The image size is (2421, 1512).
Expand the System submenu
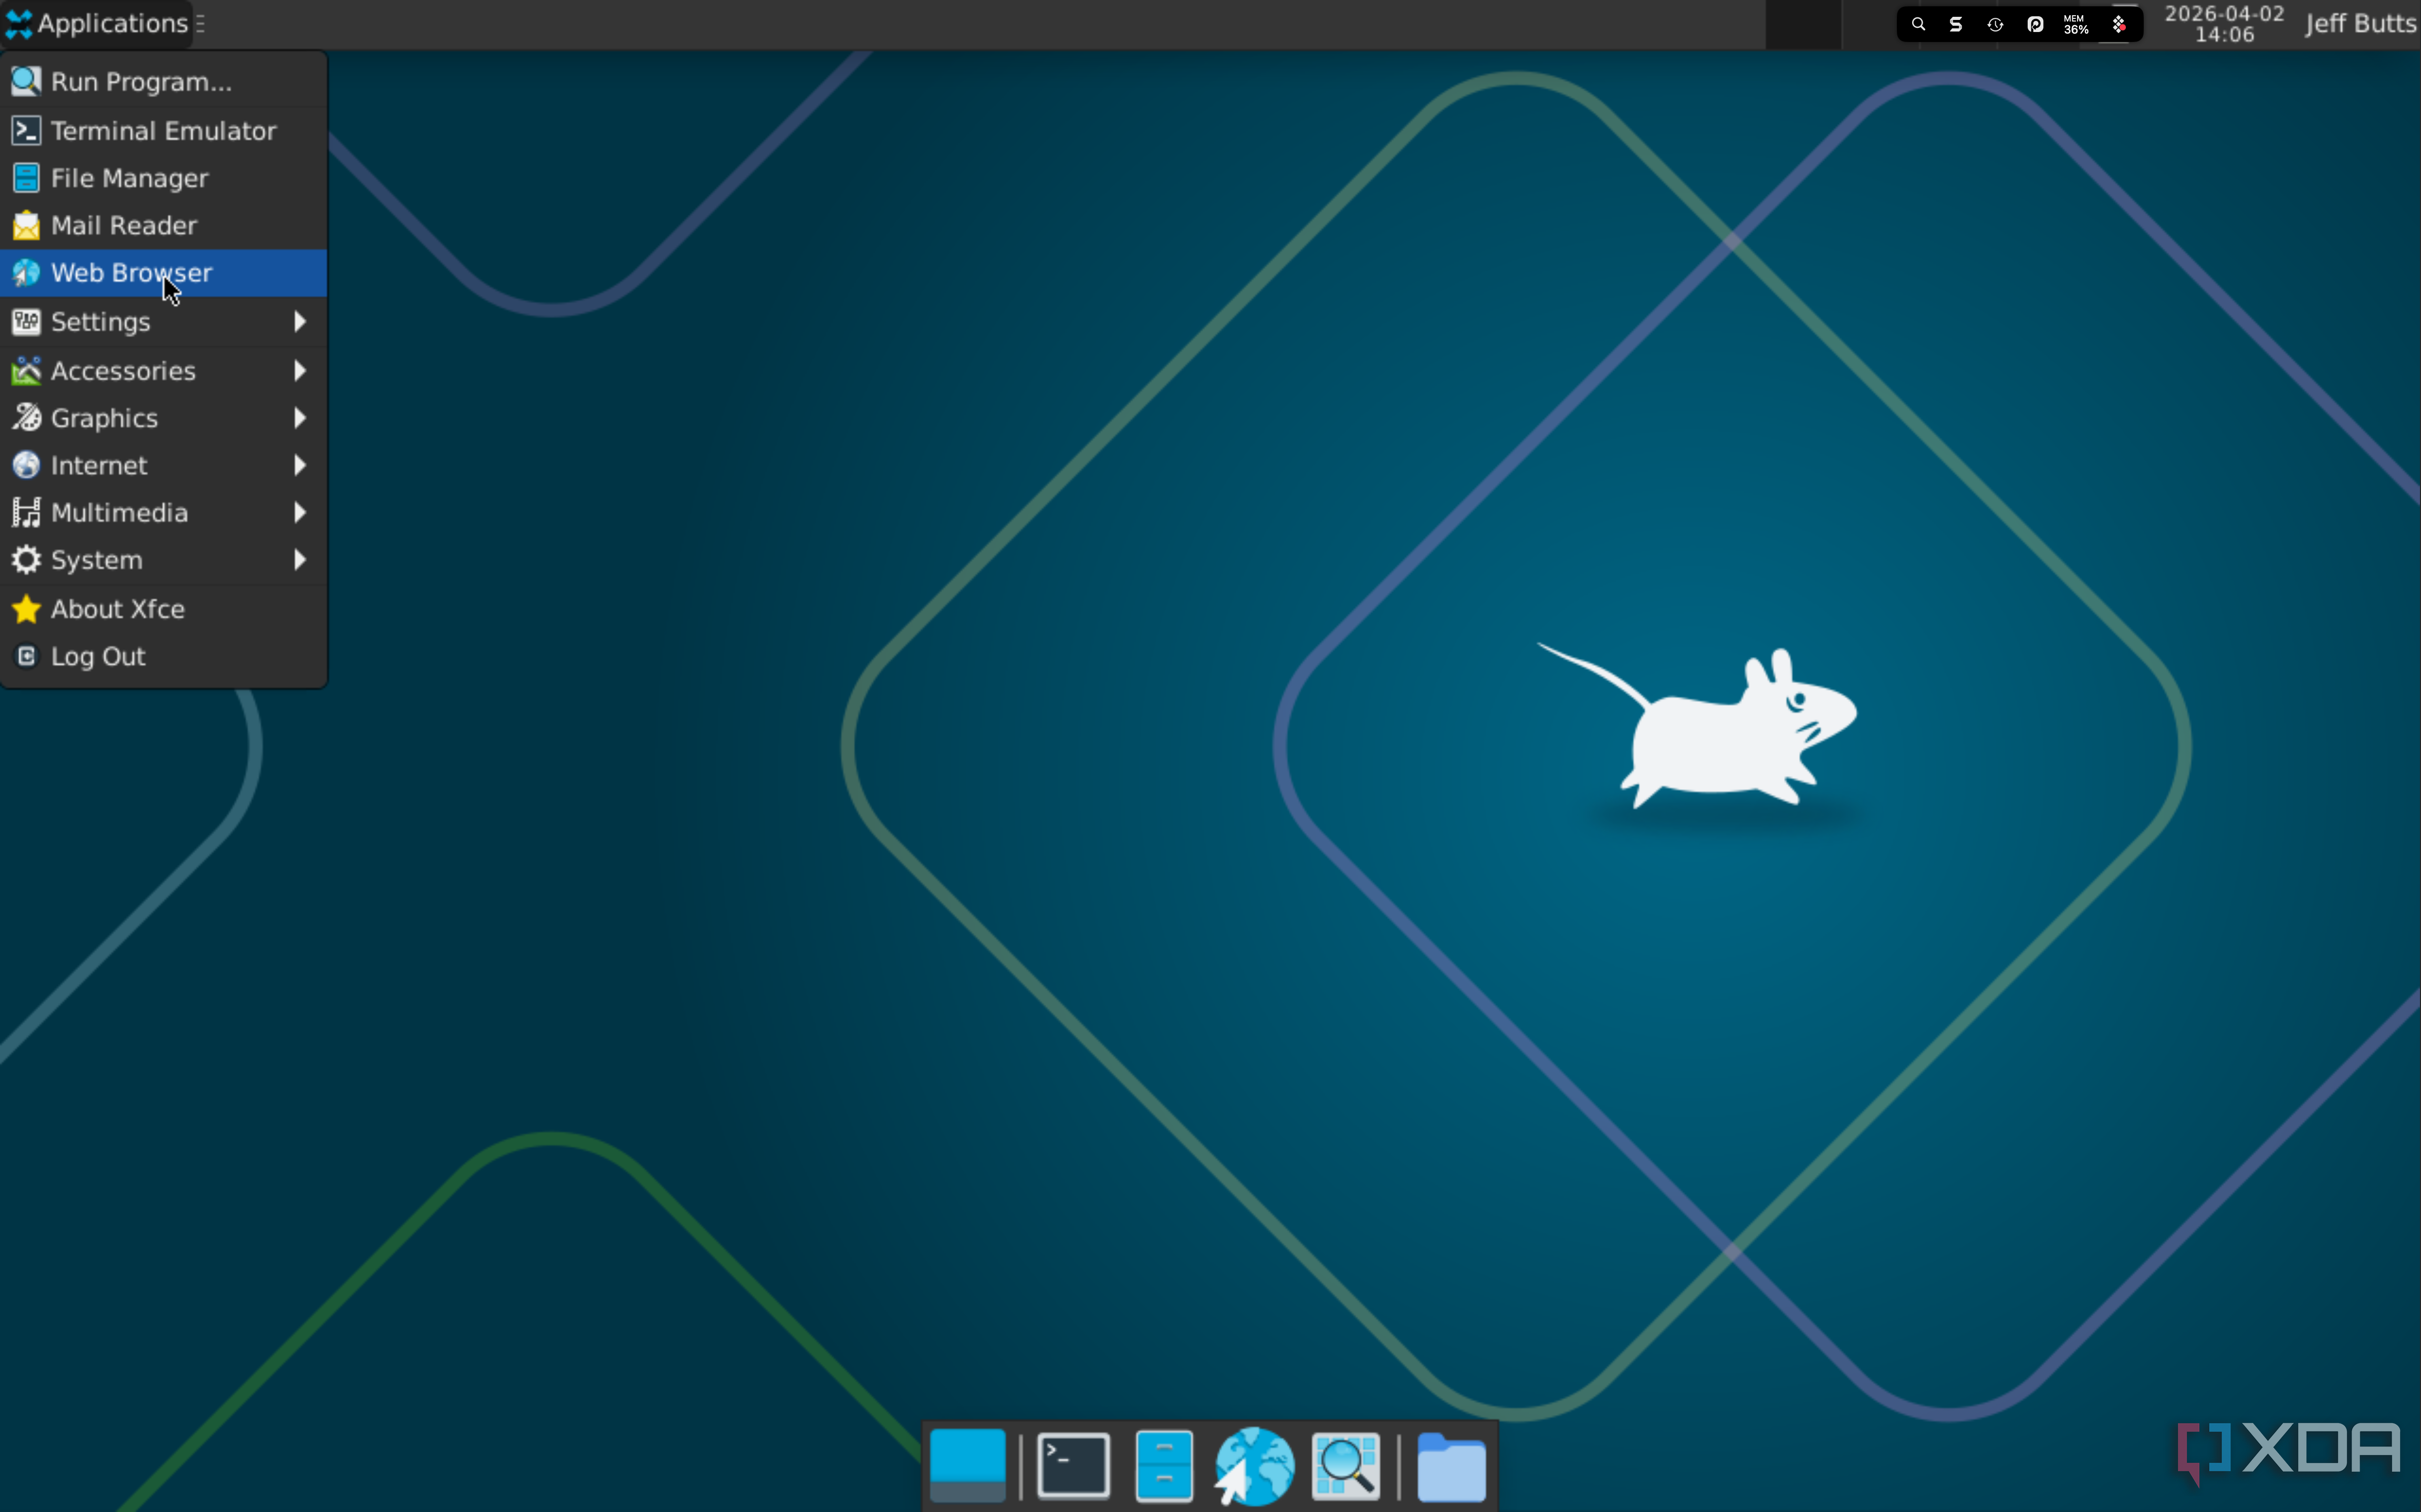[x=164, y=560]
